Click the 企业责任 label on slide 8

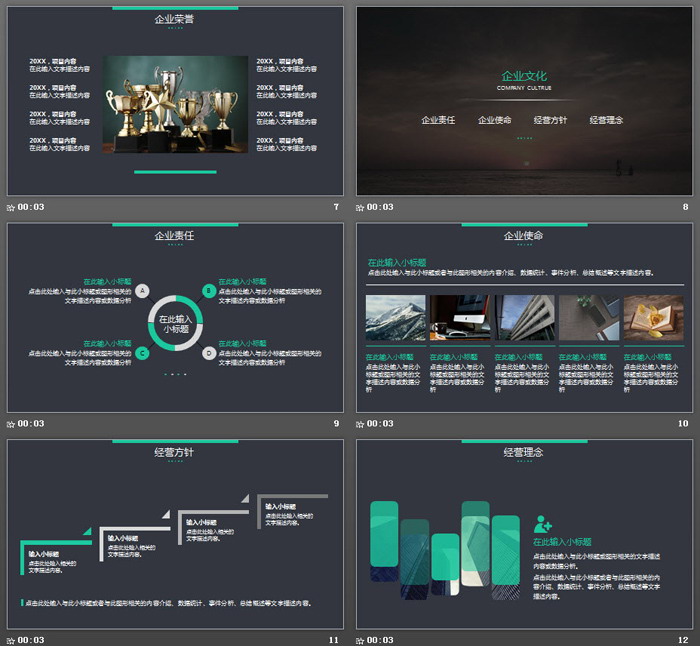[x=438, y=120]
